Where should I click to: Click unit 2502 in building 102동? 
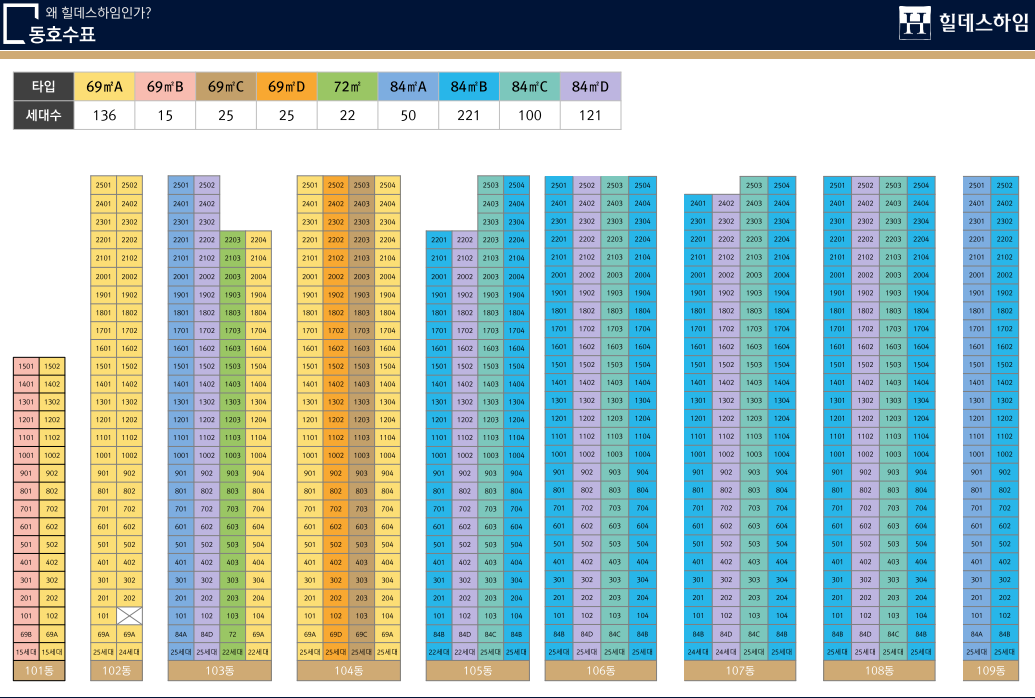click(129, 186)
